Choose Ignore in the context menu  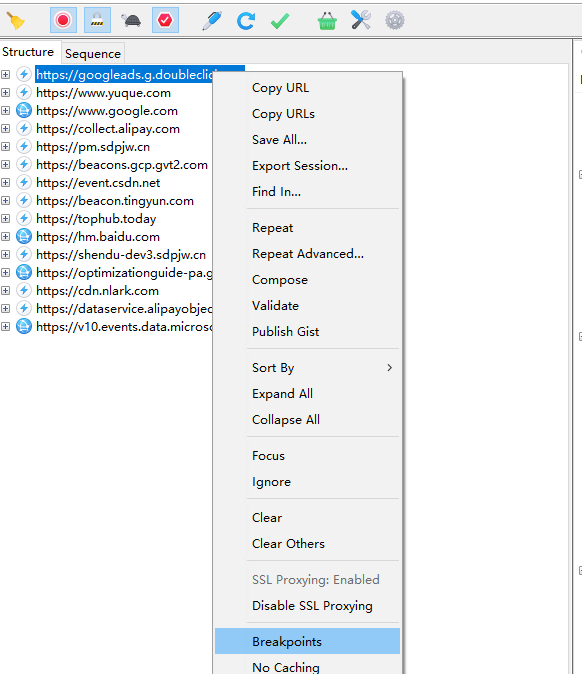click(x=307, y=482)
